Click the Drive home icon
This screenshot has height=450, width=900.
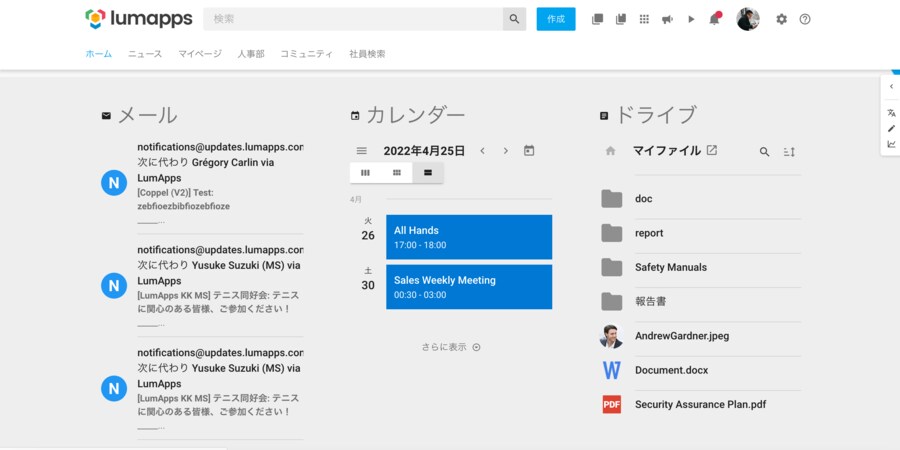click(610, 151)
